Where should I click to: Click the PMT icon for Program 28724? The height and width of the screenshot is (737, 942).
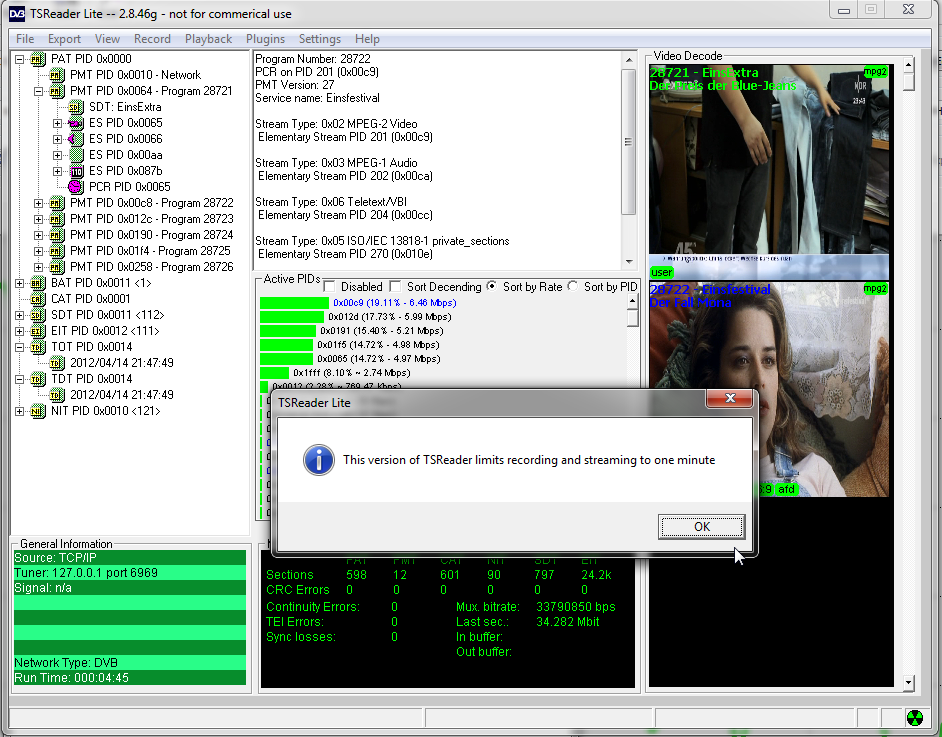coord(56,235)
